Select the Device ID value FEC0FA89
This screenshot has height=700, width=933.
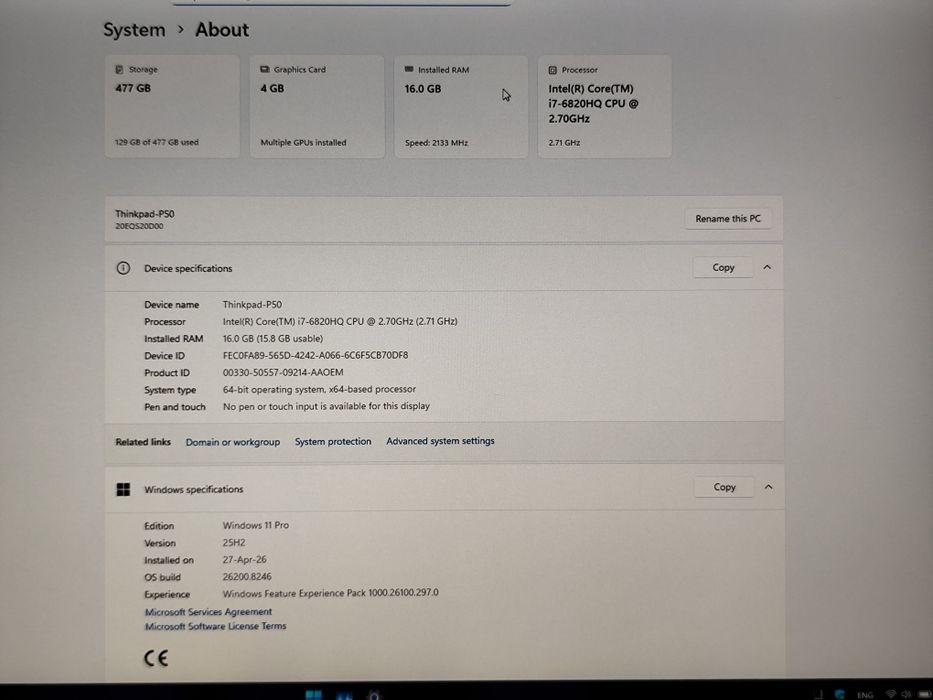[315, 355]
